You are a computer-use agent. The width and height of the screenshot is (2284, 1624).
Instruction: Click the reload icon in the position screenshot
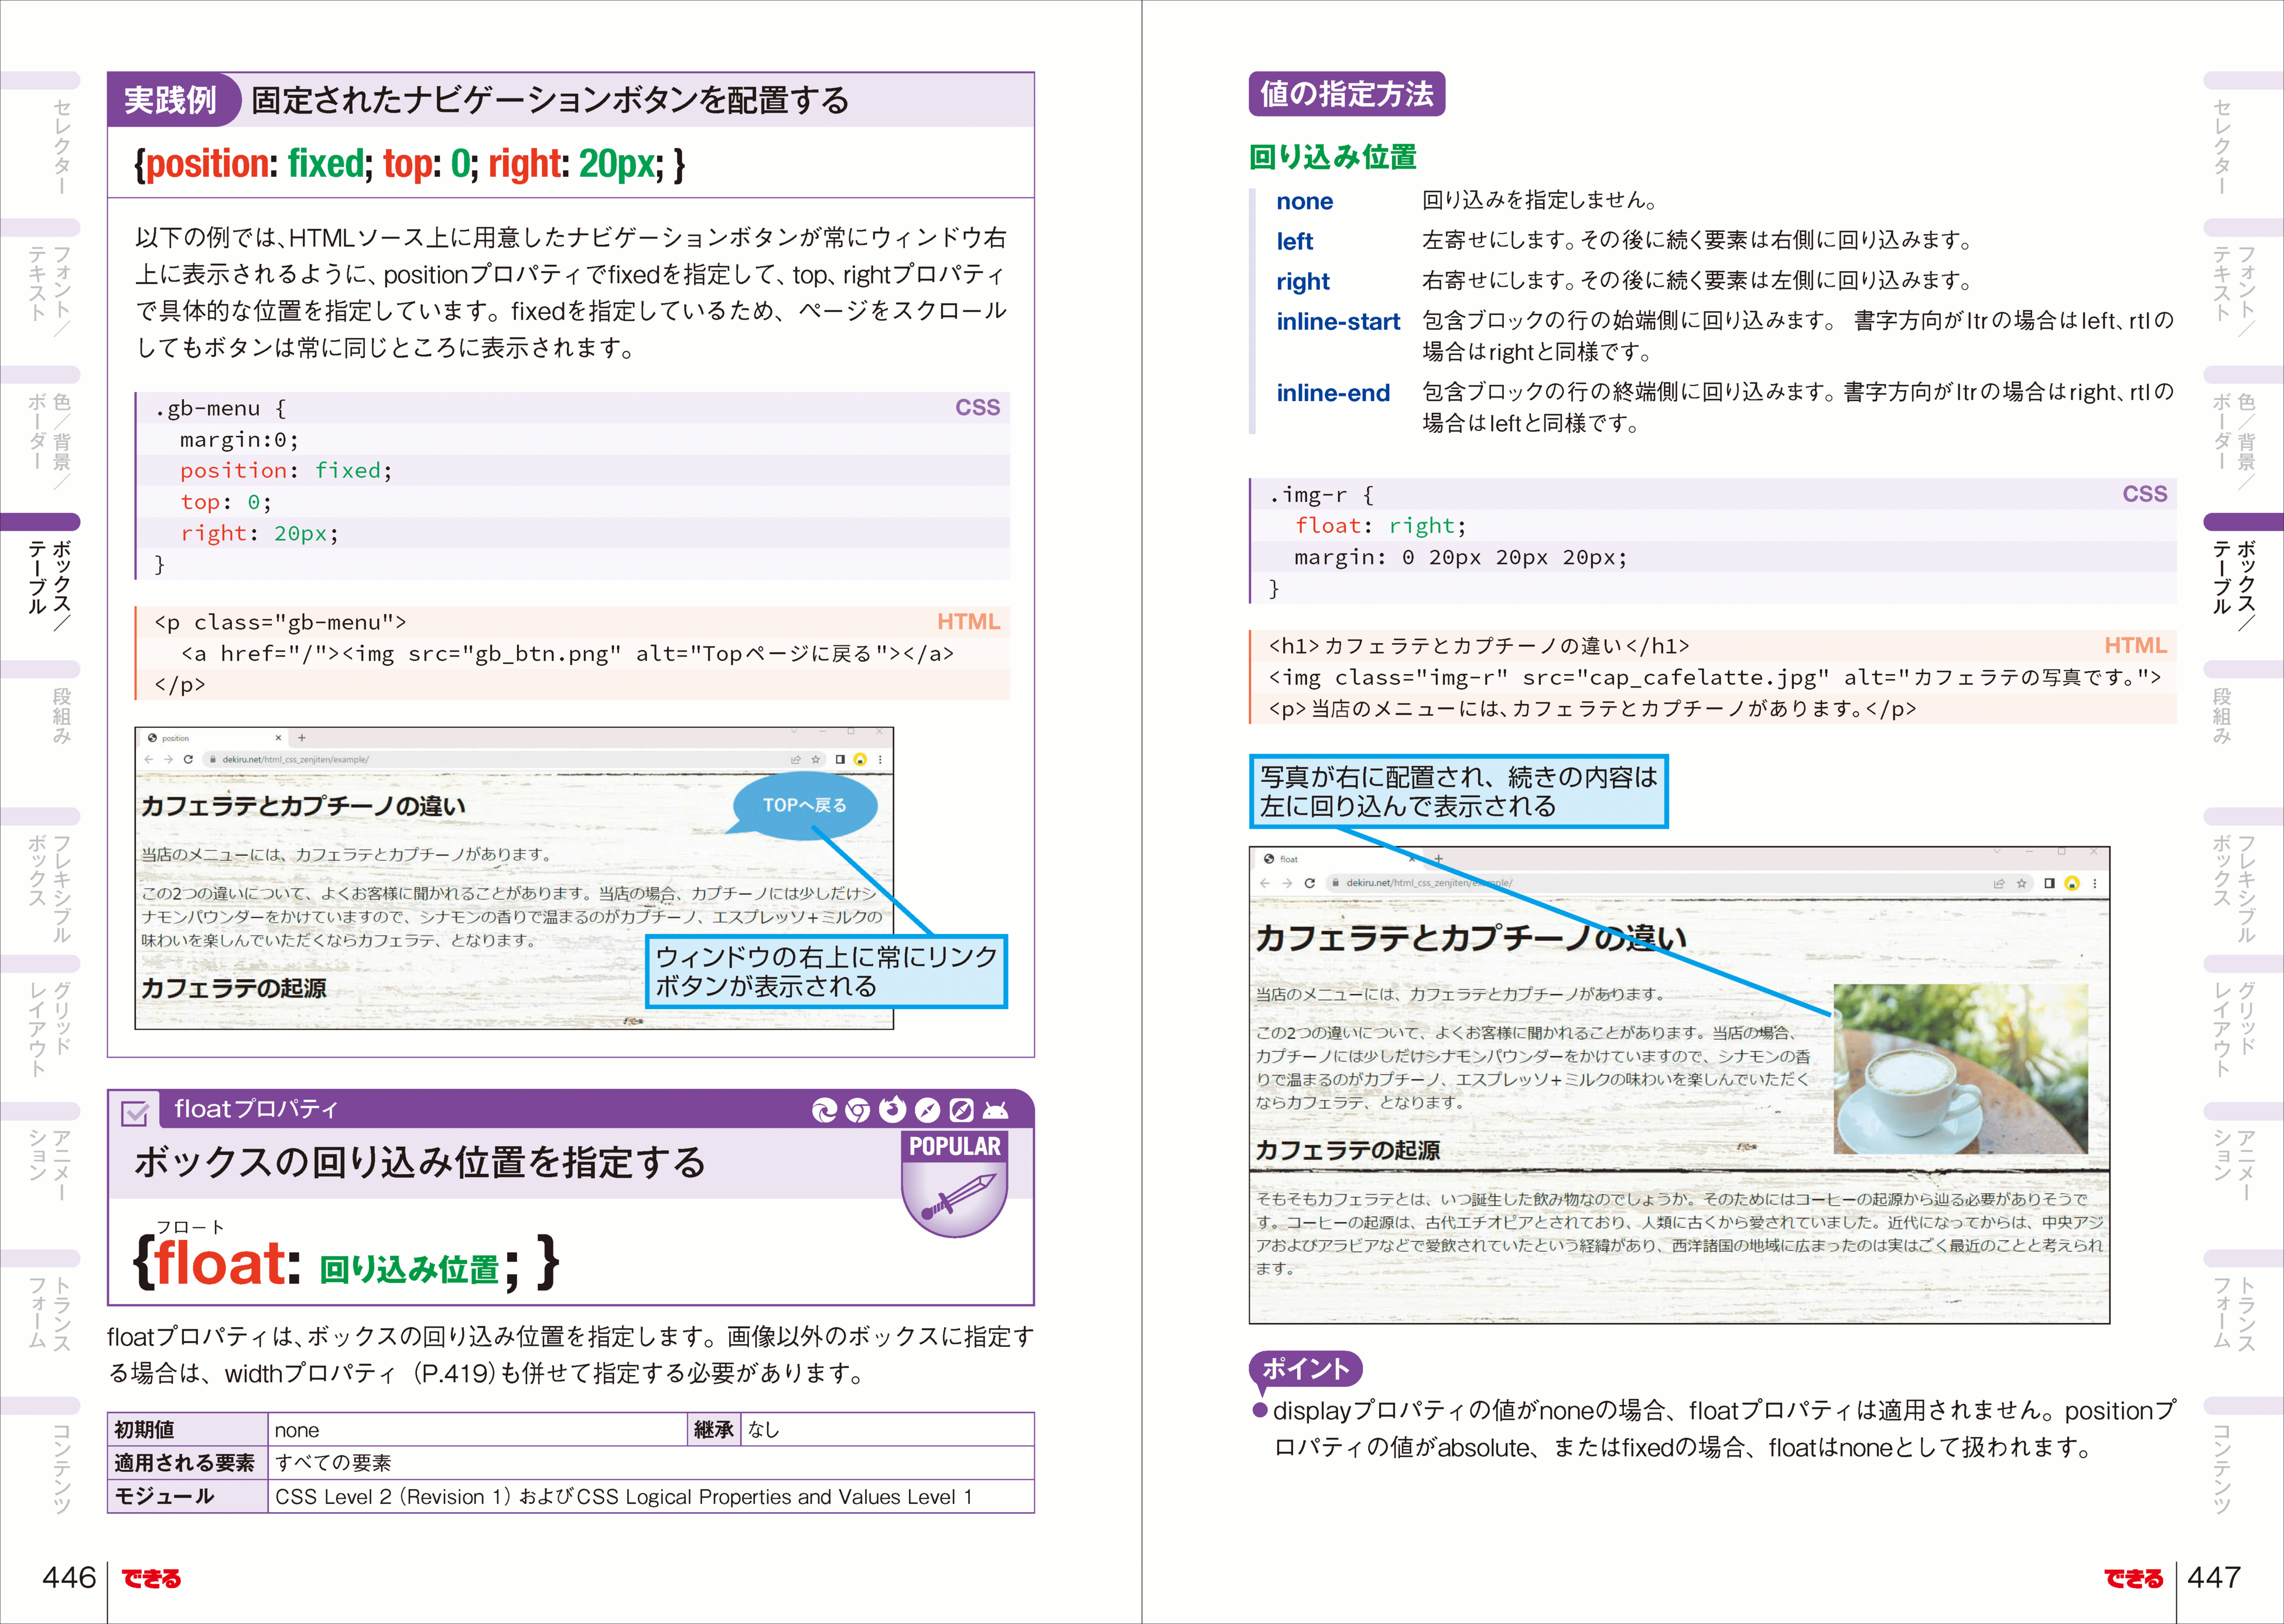pos(189,759)
